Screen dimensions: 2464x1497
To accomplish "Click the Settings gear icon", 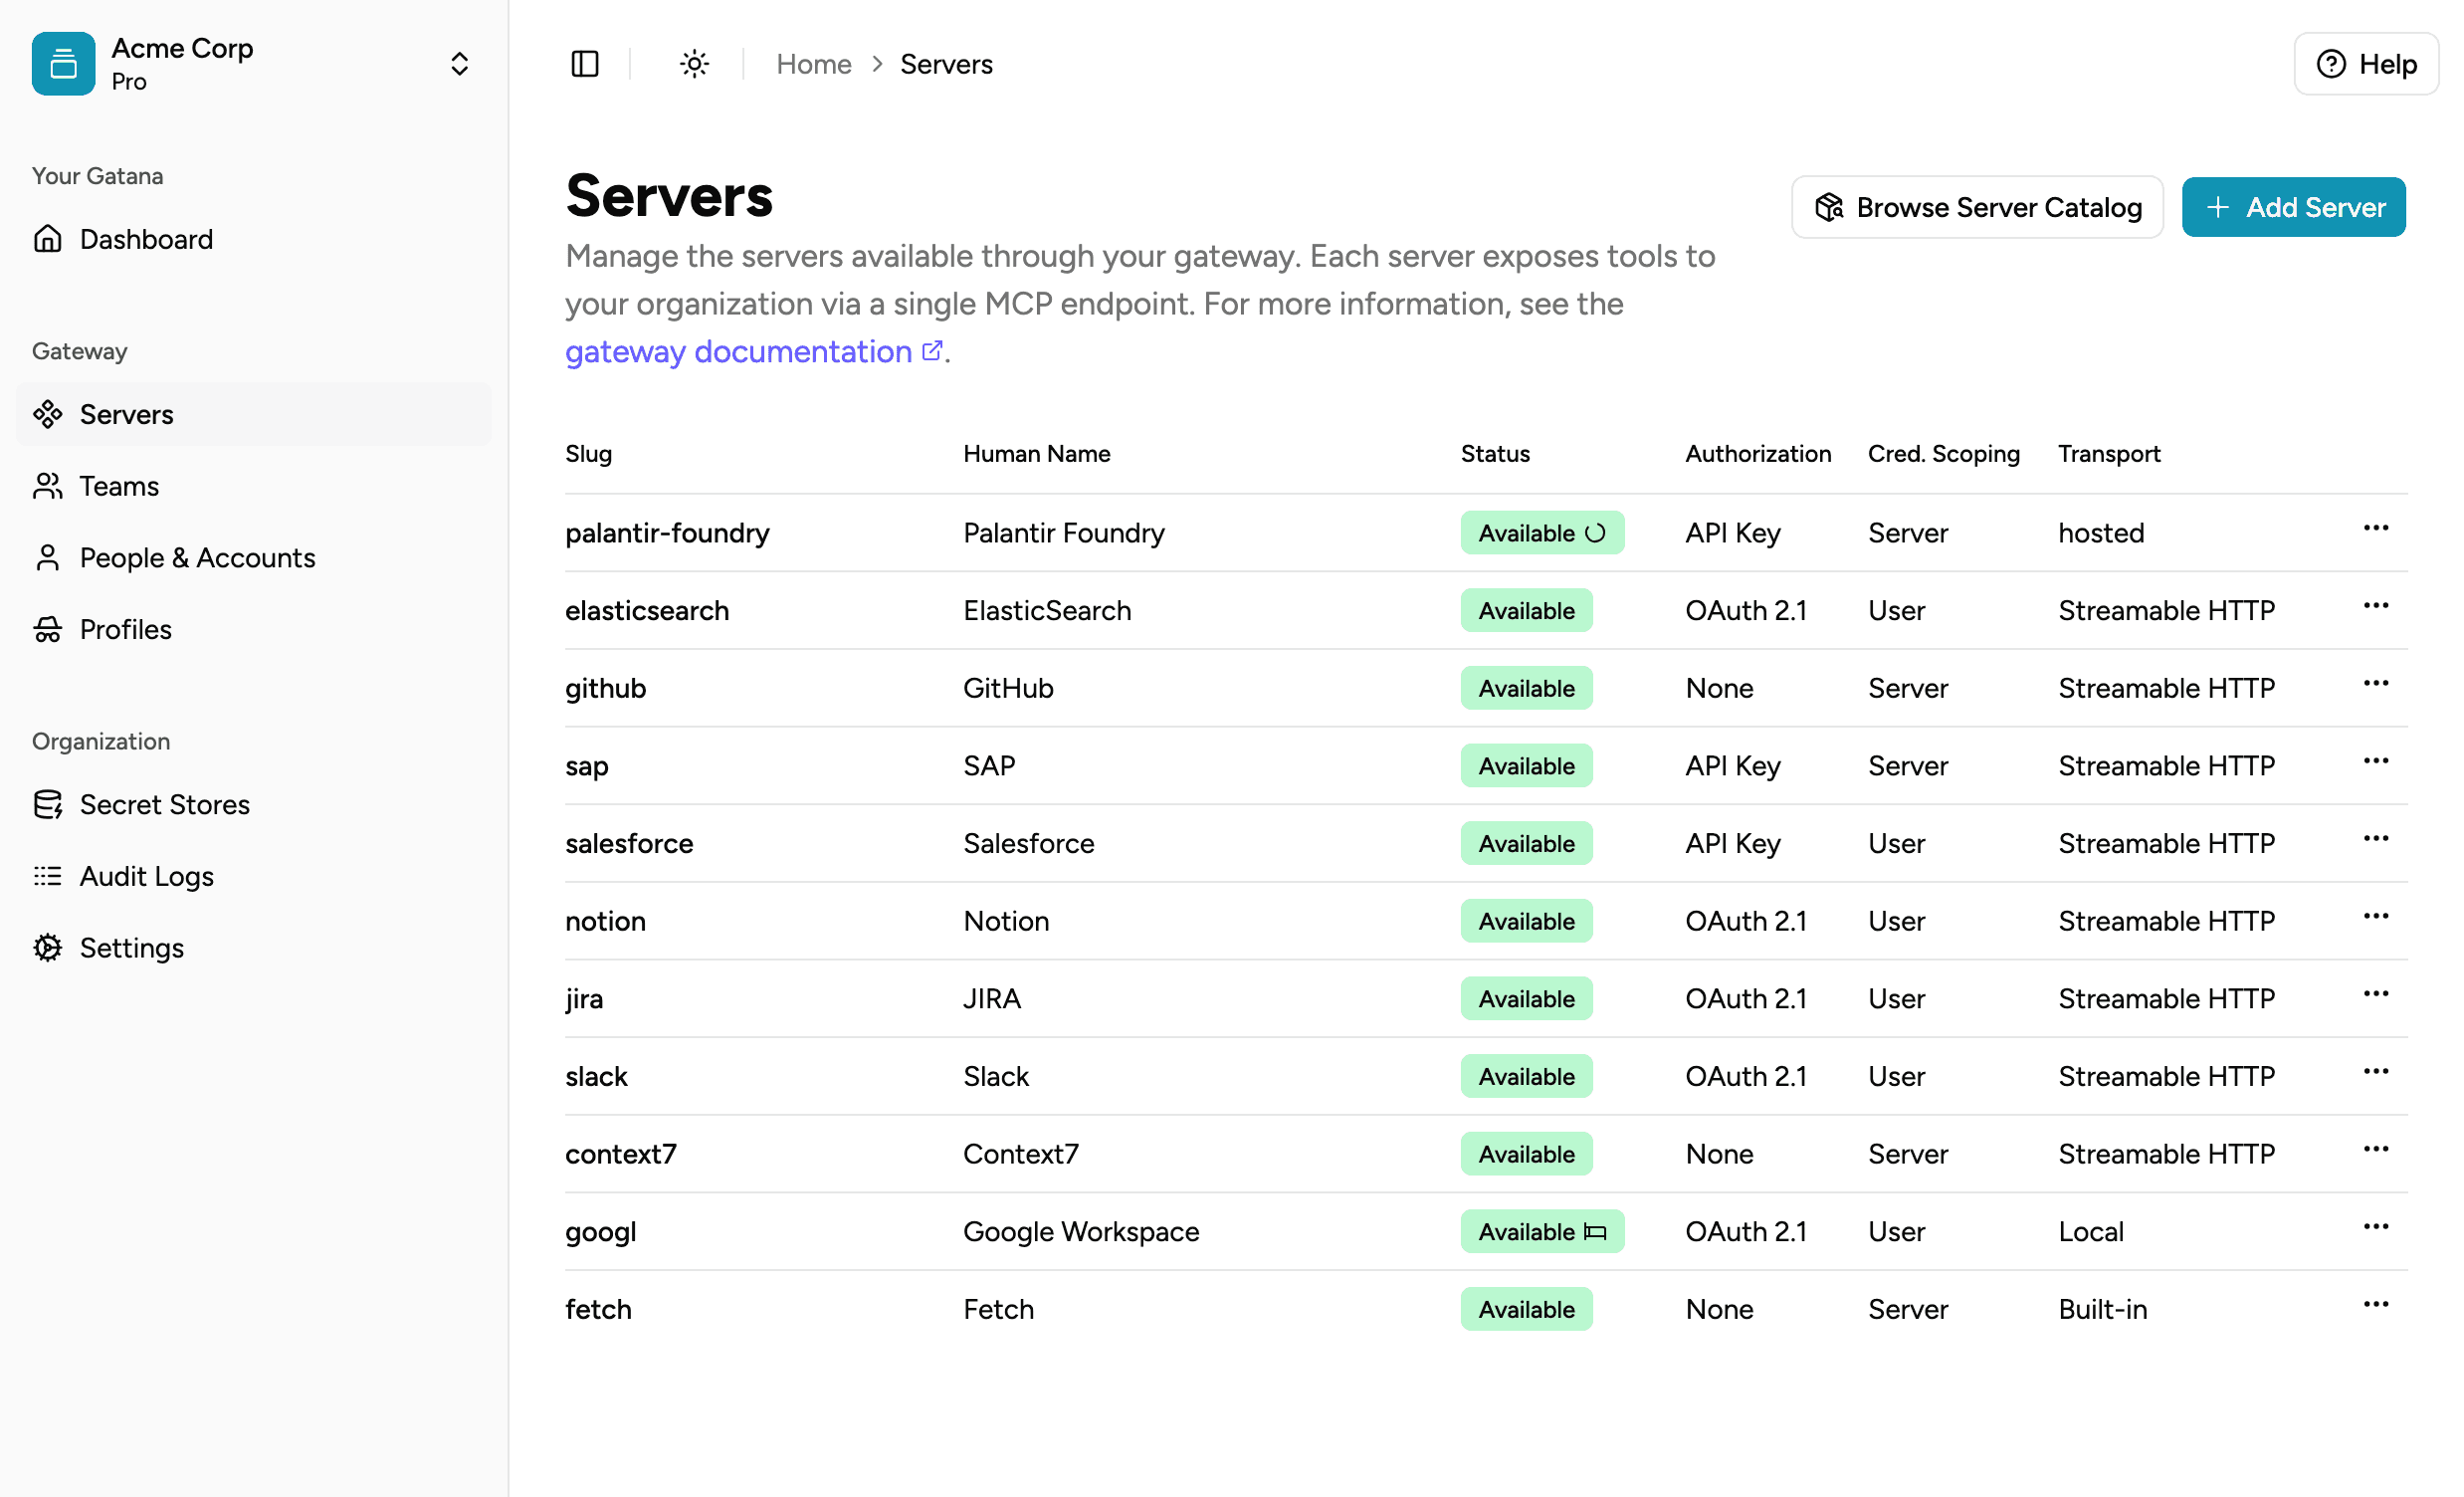I will 47,947.
